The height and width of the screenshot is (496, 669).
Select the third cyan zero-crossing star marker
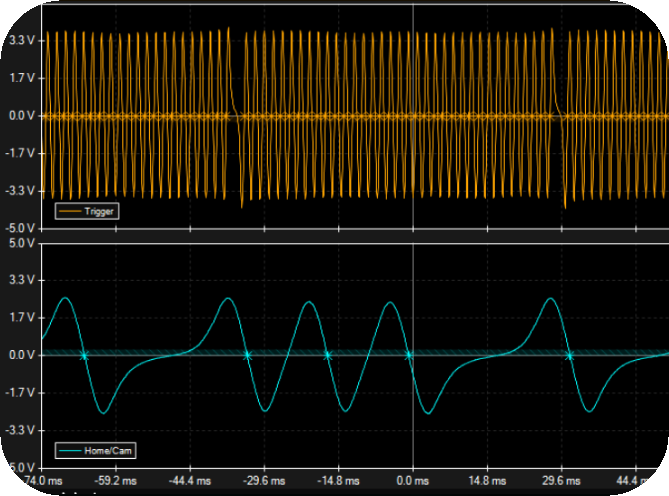click(327, 355)
